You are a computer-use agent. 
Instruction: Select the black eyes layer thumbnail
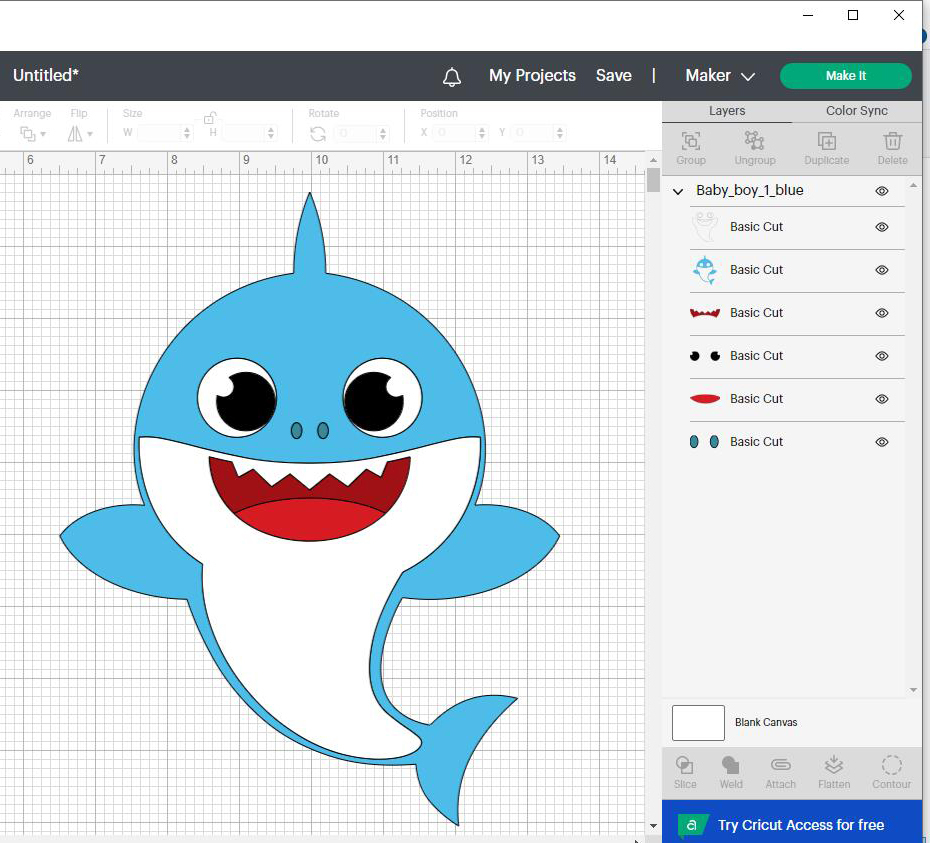(x=705, y=356)
